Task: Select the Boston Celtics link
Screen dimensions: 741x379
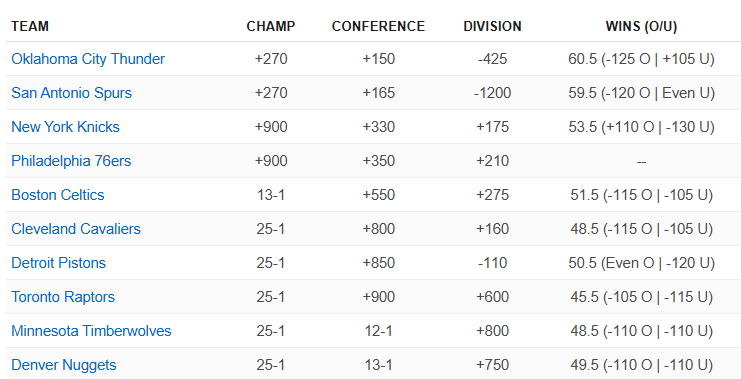Action: [58, 195]
